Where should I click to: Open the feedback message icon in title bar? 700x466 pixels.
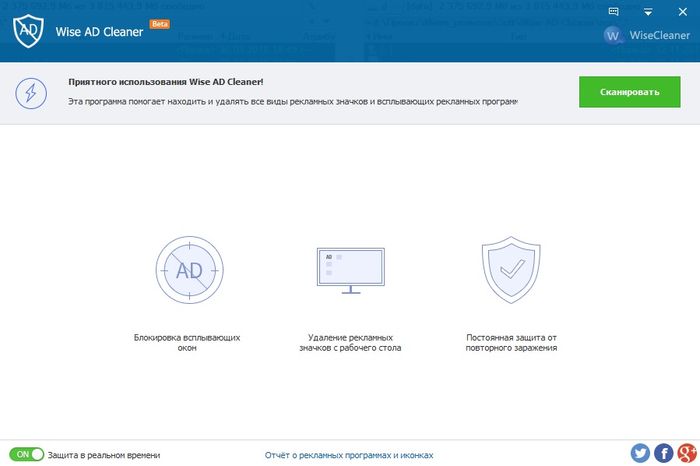pyautogui.click(x=614, y=12)
